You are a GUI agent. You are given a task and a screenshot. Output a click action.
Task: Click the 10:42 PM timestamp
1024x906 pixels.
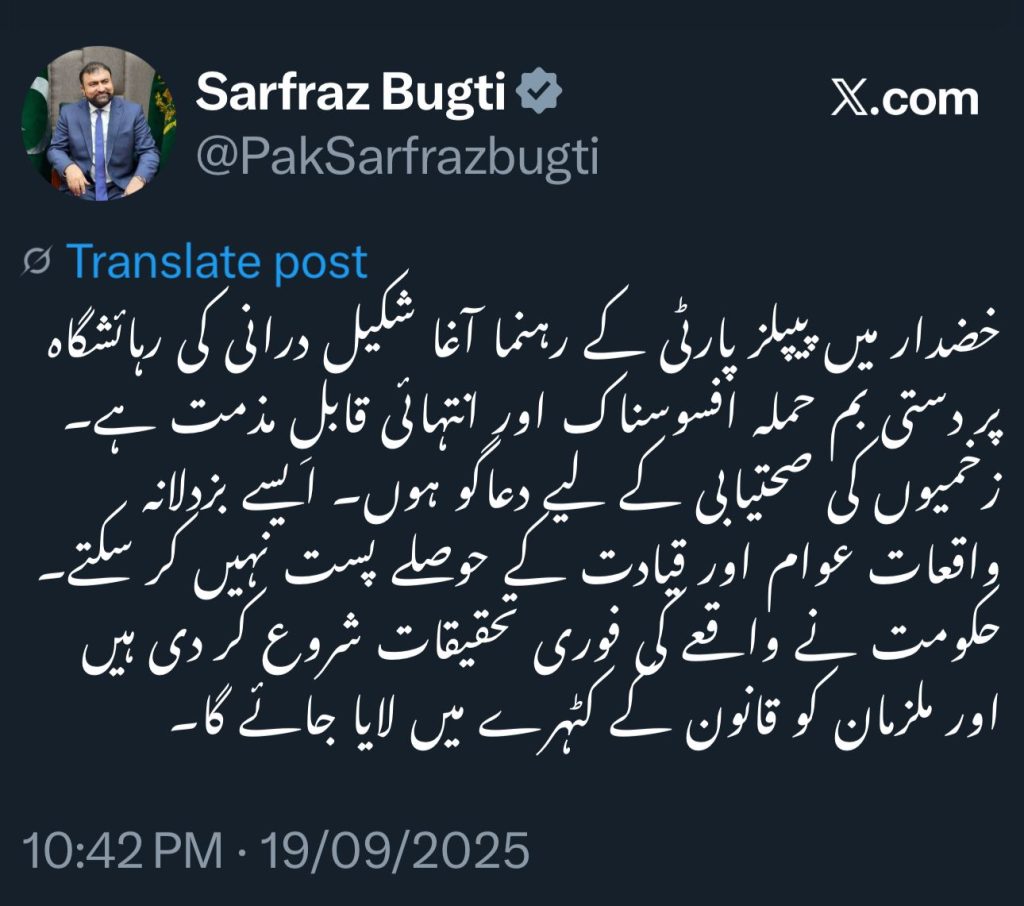pos(123,850)
